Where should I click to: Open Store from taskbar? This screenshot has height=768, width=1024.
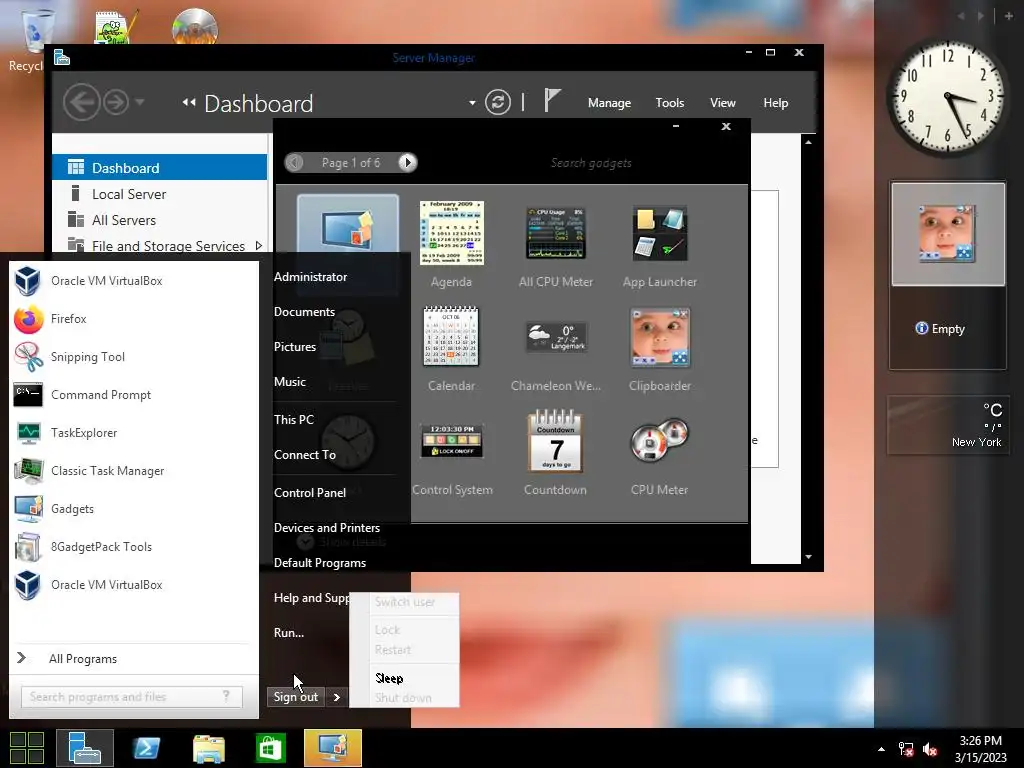point(270,748)
